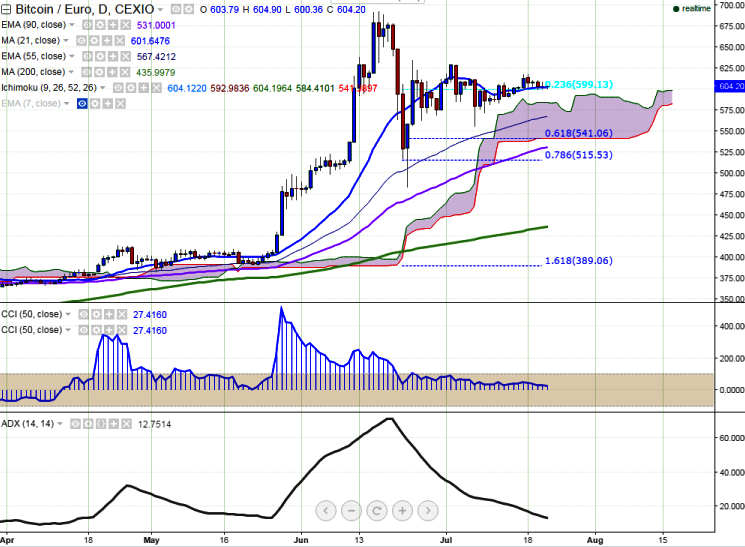Show the hidden EMA (7, close) line
Viewport: 745px width, 547px height.
click(x=82, y=104)
